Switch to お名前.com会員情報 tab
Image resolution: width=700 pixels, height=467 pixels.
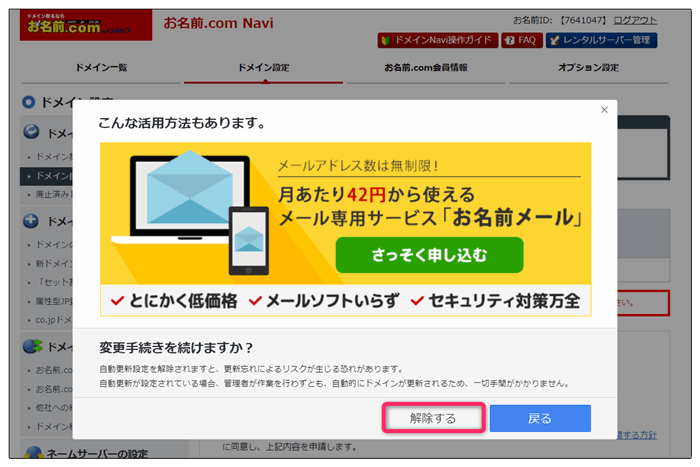click(426, 68)
